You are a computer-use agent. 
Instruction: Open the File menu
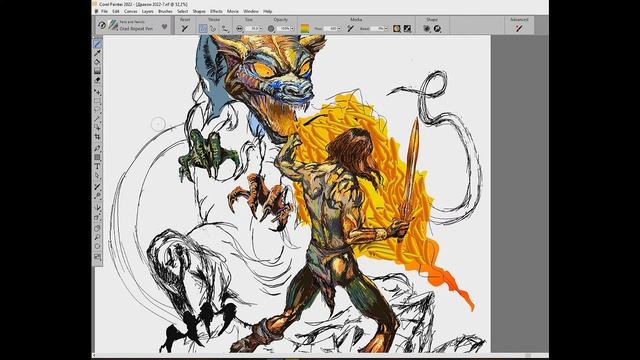coord(104,11)
